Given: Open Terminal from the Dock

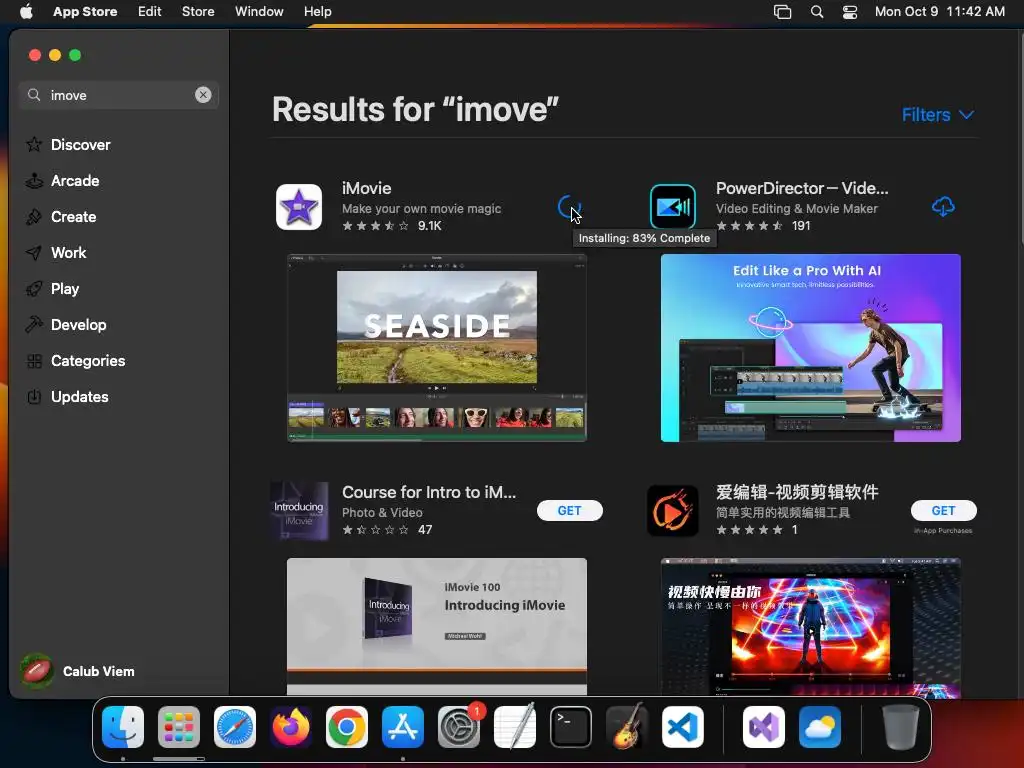Looking at the screenshot, I should point(571,727).
